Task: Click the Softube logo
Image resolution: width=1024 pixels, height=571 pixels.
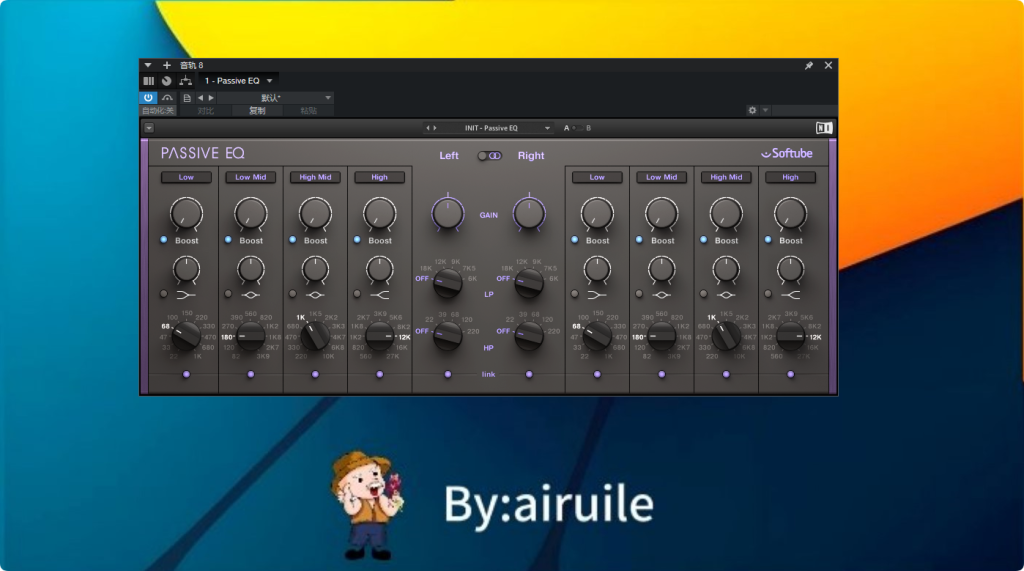Action: tap(786, 154)
